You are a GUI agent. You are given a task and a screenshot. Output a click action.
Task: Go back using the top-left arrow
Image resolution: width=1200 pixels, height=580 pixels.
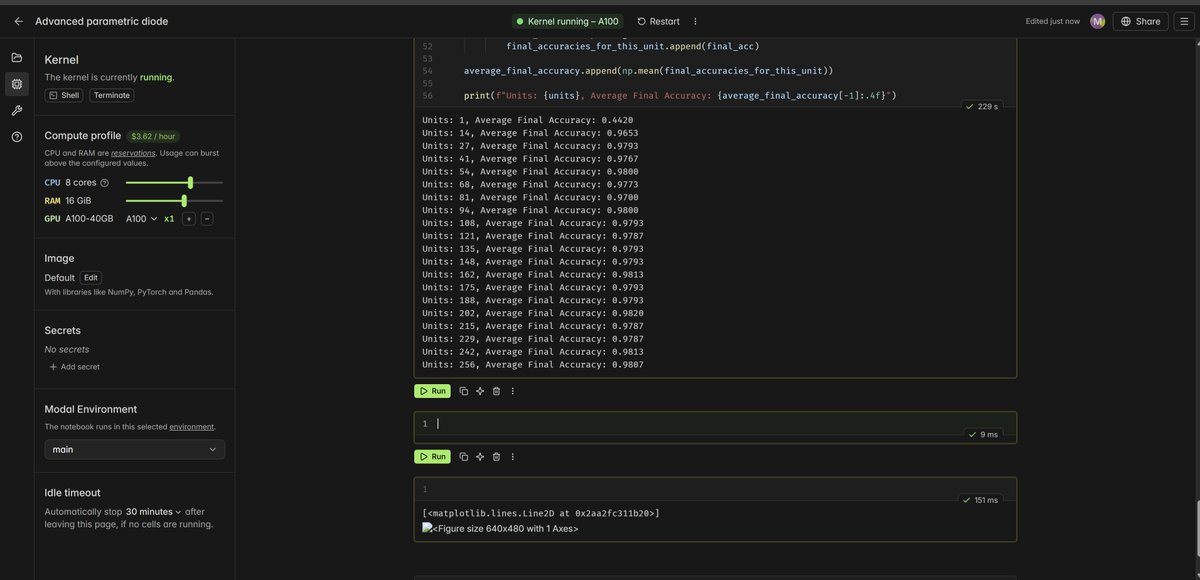(18, 21)
